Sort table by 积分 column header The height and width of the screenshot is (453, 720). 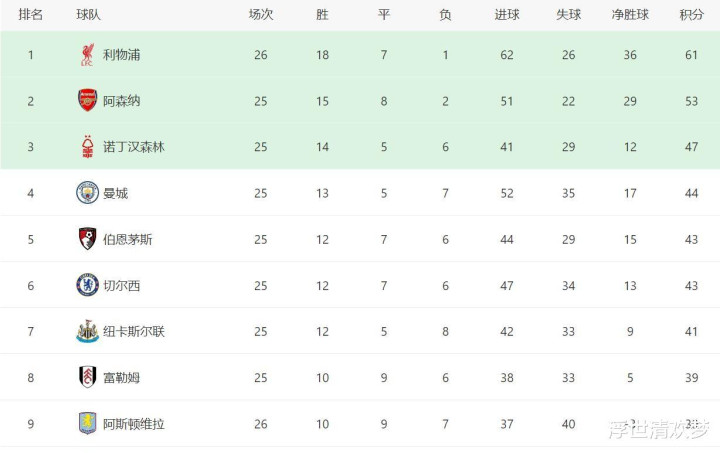pyautogui.click(x=691, y=15)
